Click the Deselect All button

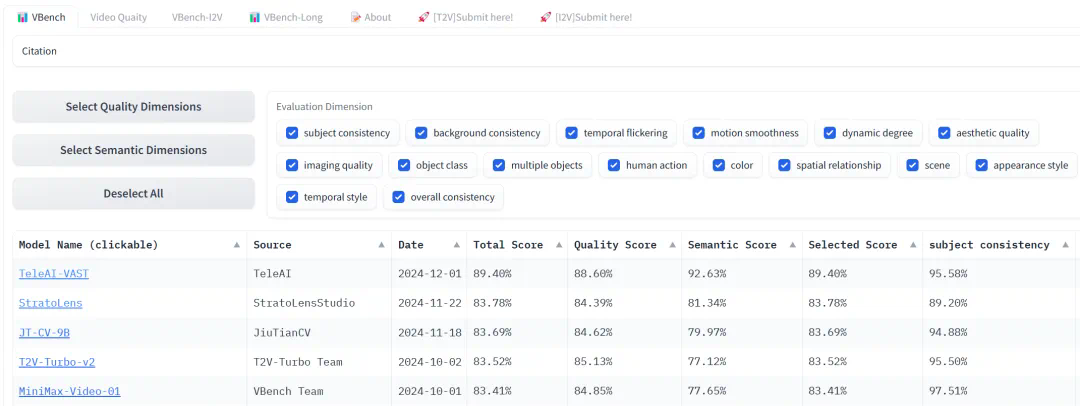point(133,193)
